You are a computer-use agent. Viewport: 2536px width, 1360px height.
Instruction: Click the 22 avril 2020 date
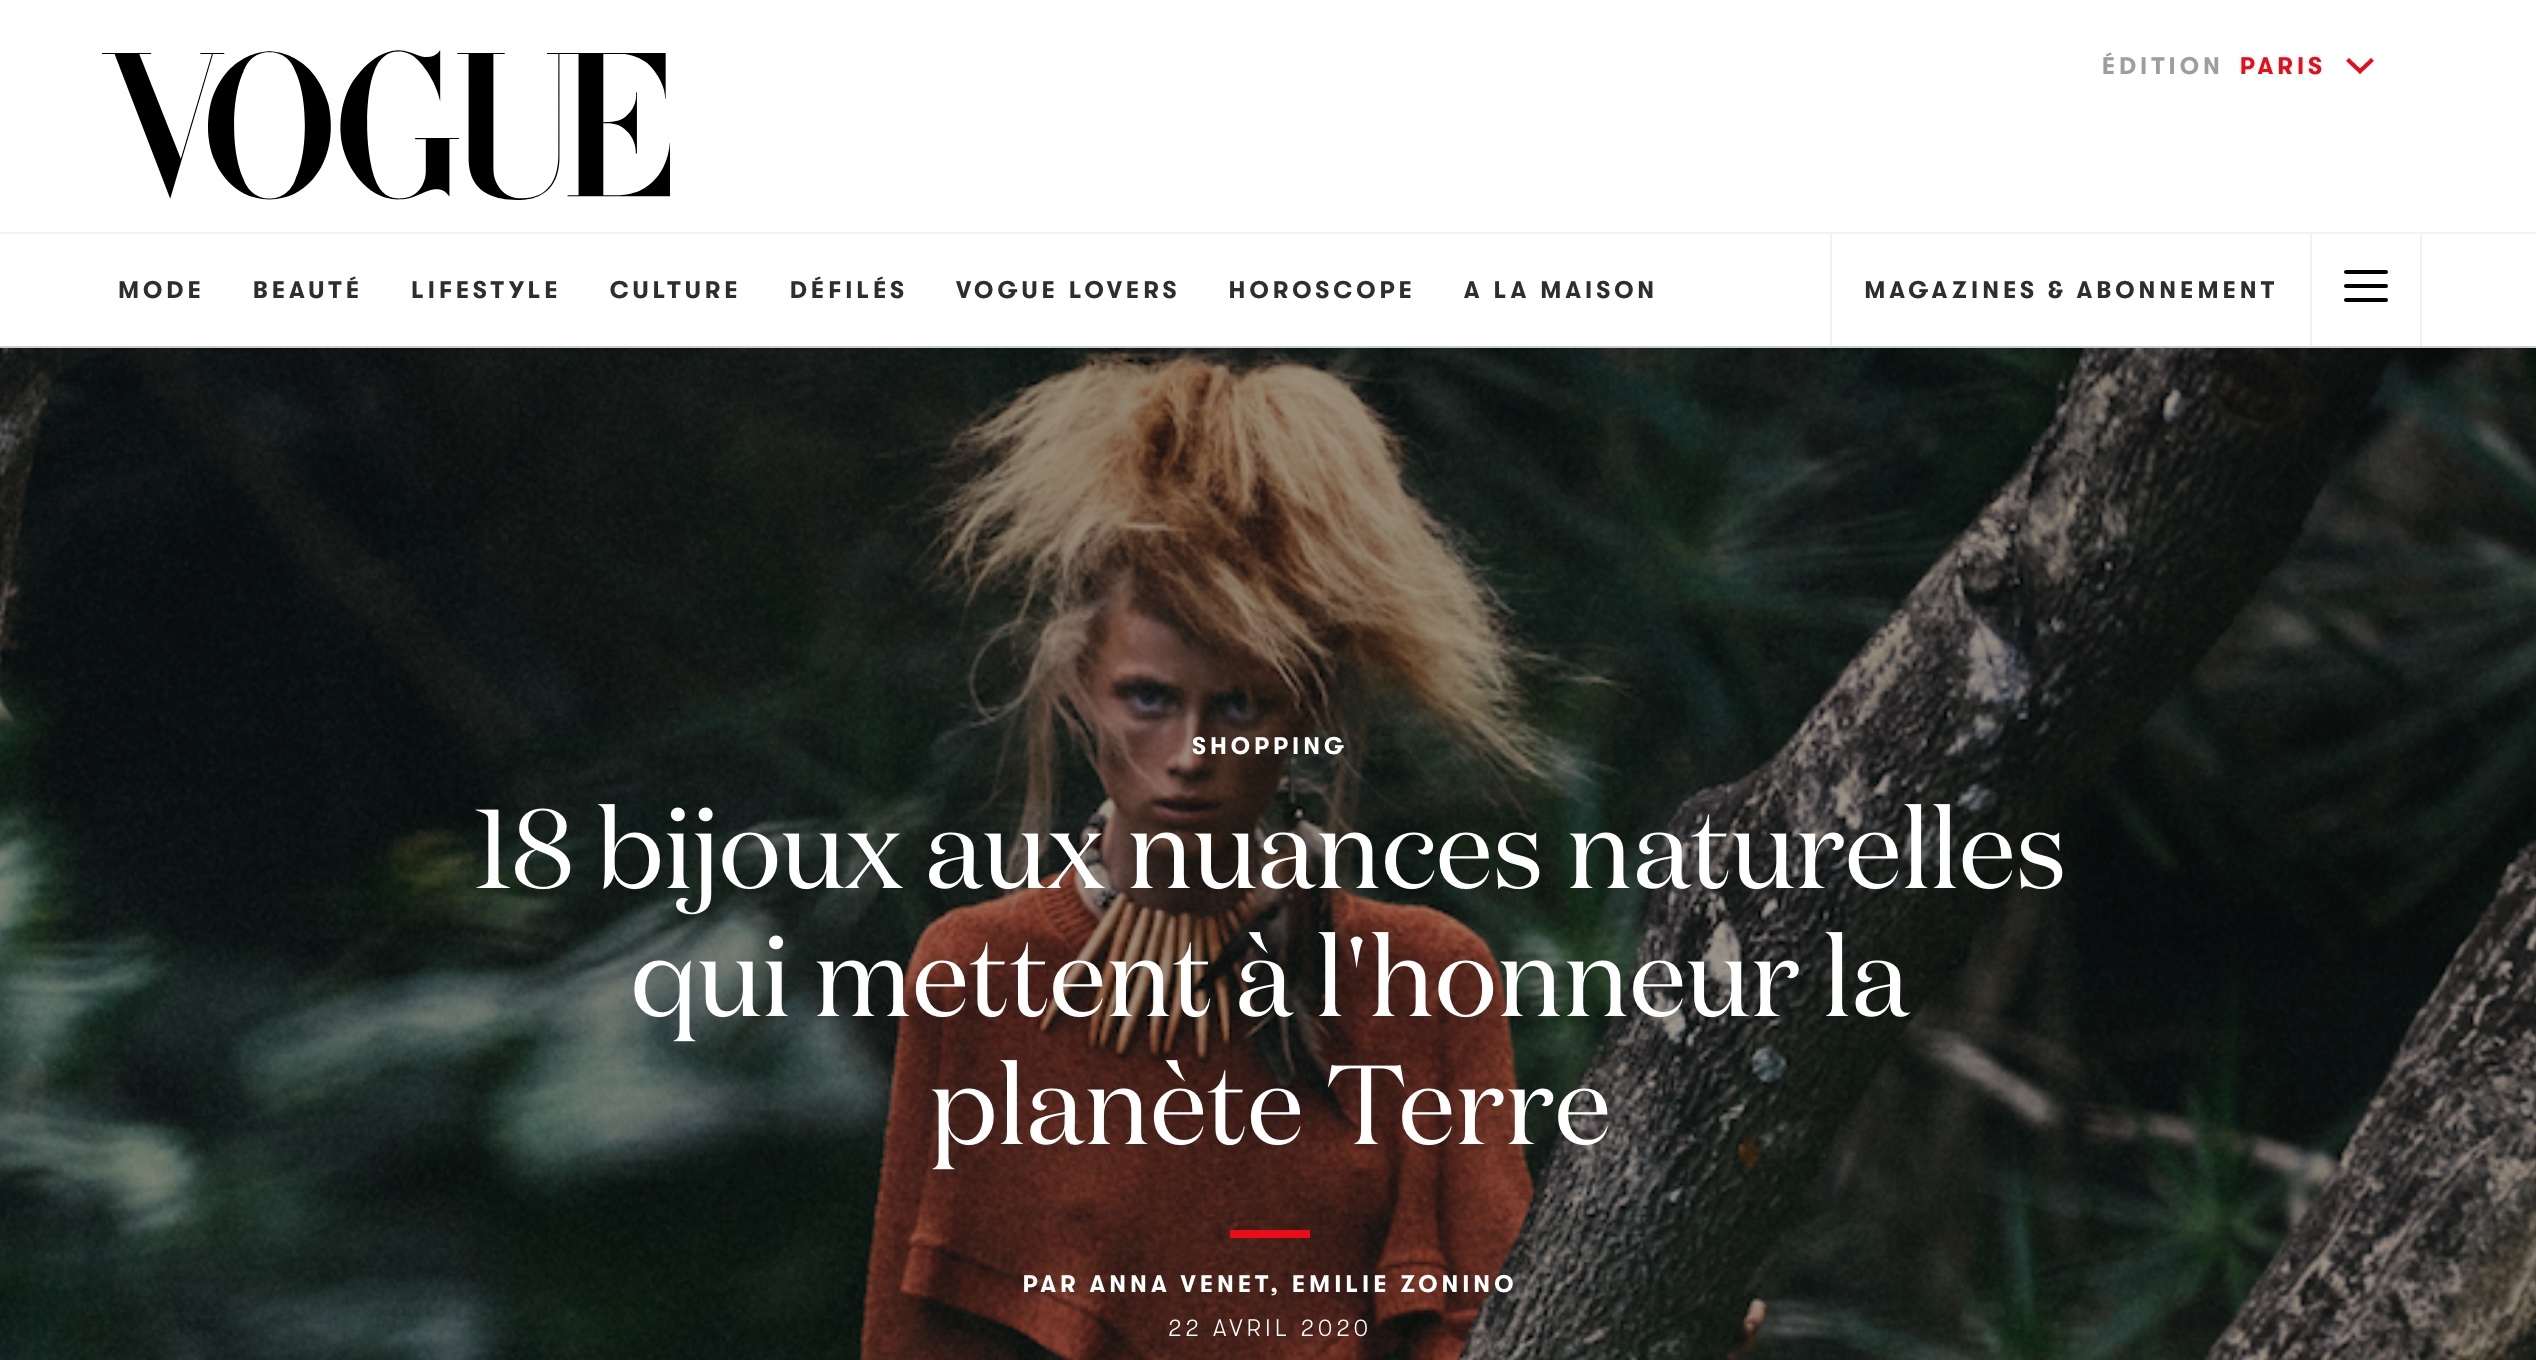coord(1269,1328)
